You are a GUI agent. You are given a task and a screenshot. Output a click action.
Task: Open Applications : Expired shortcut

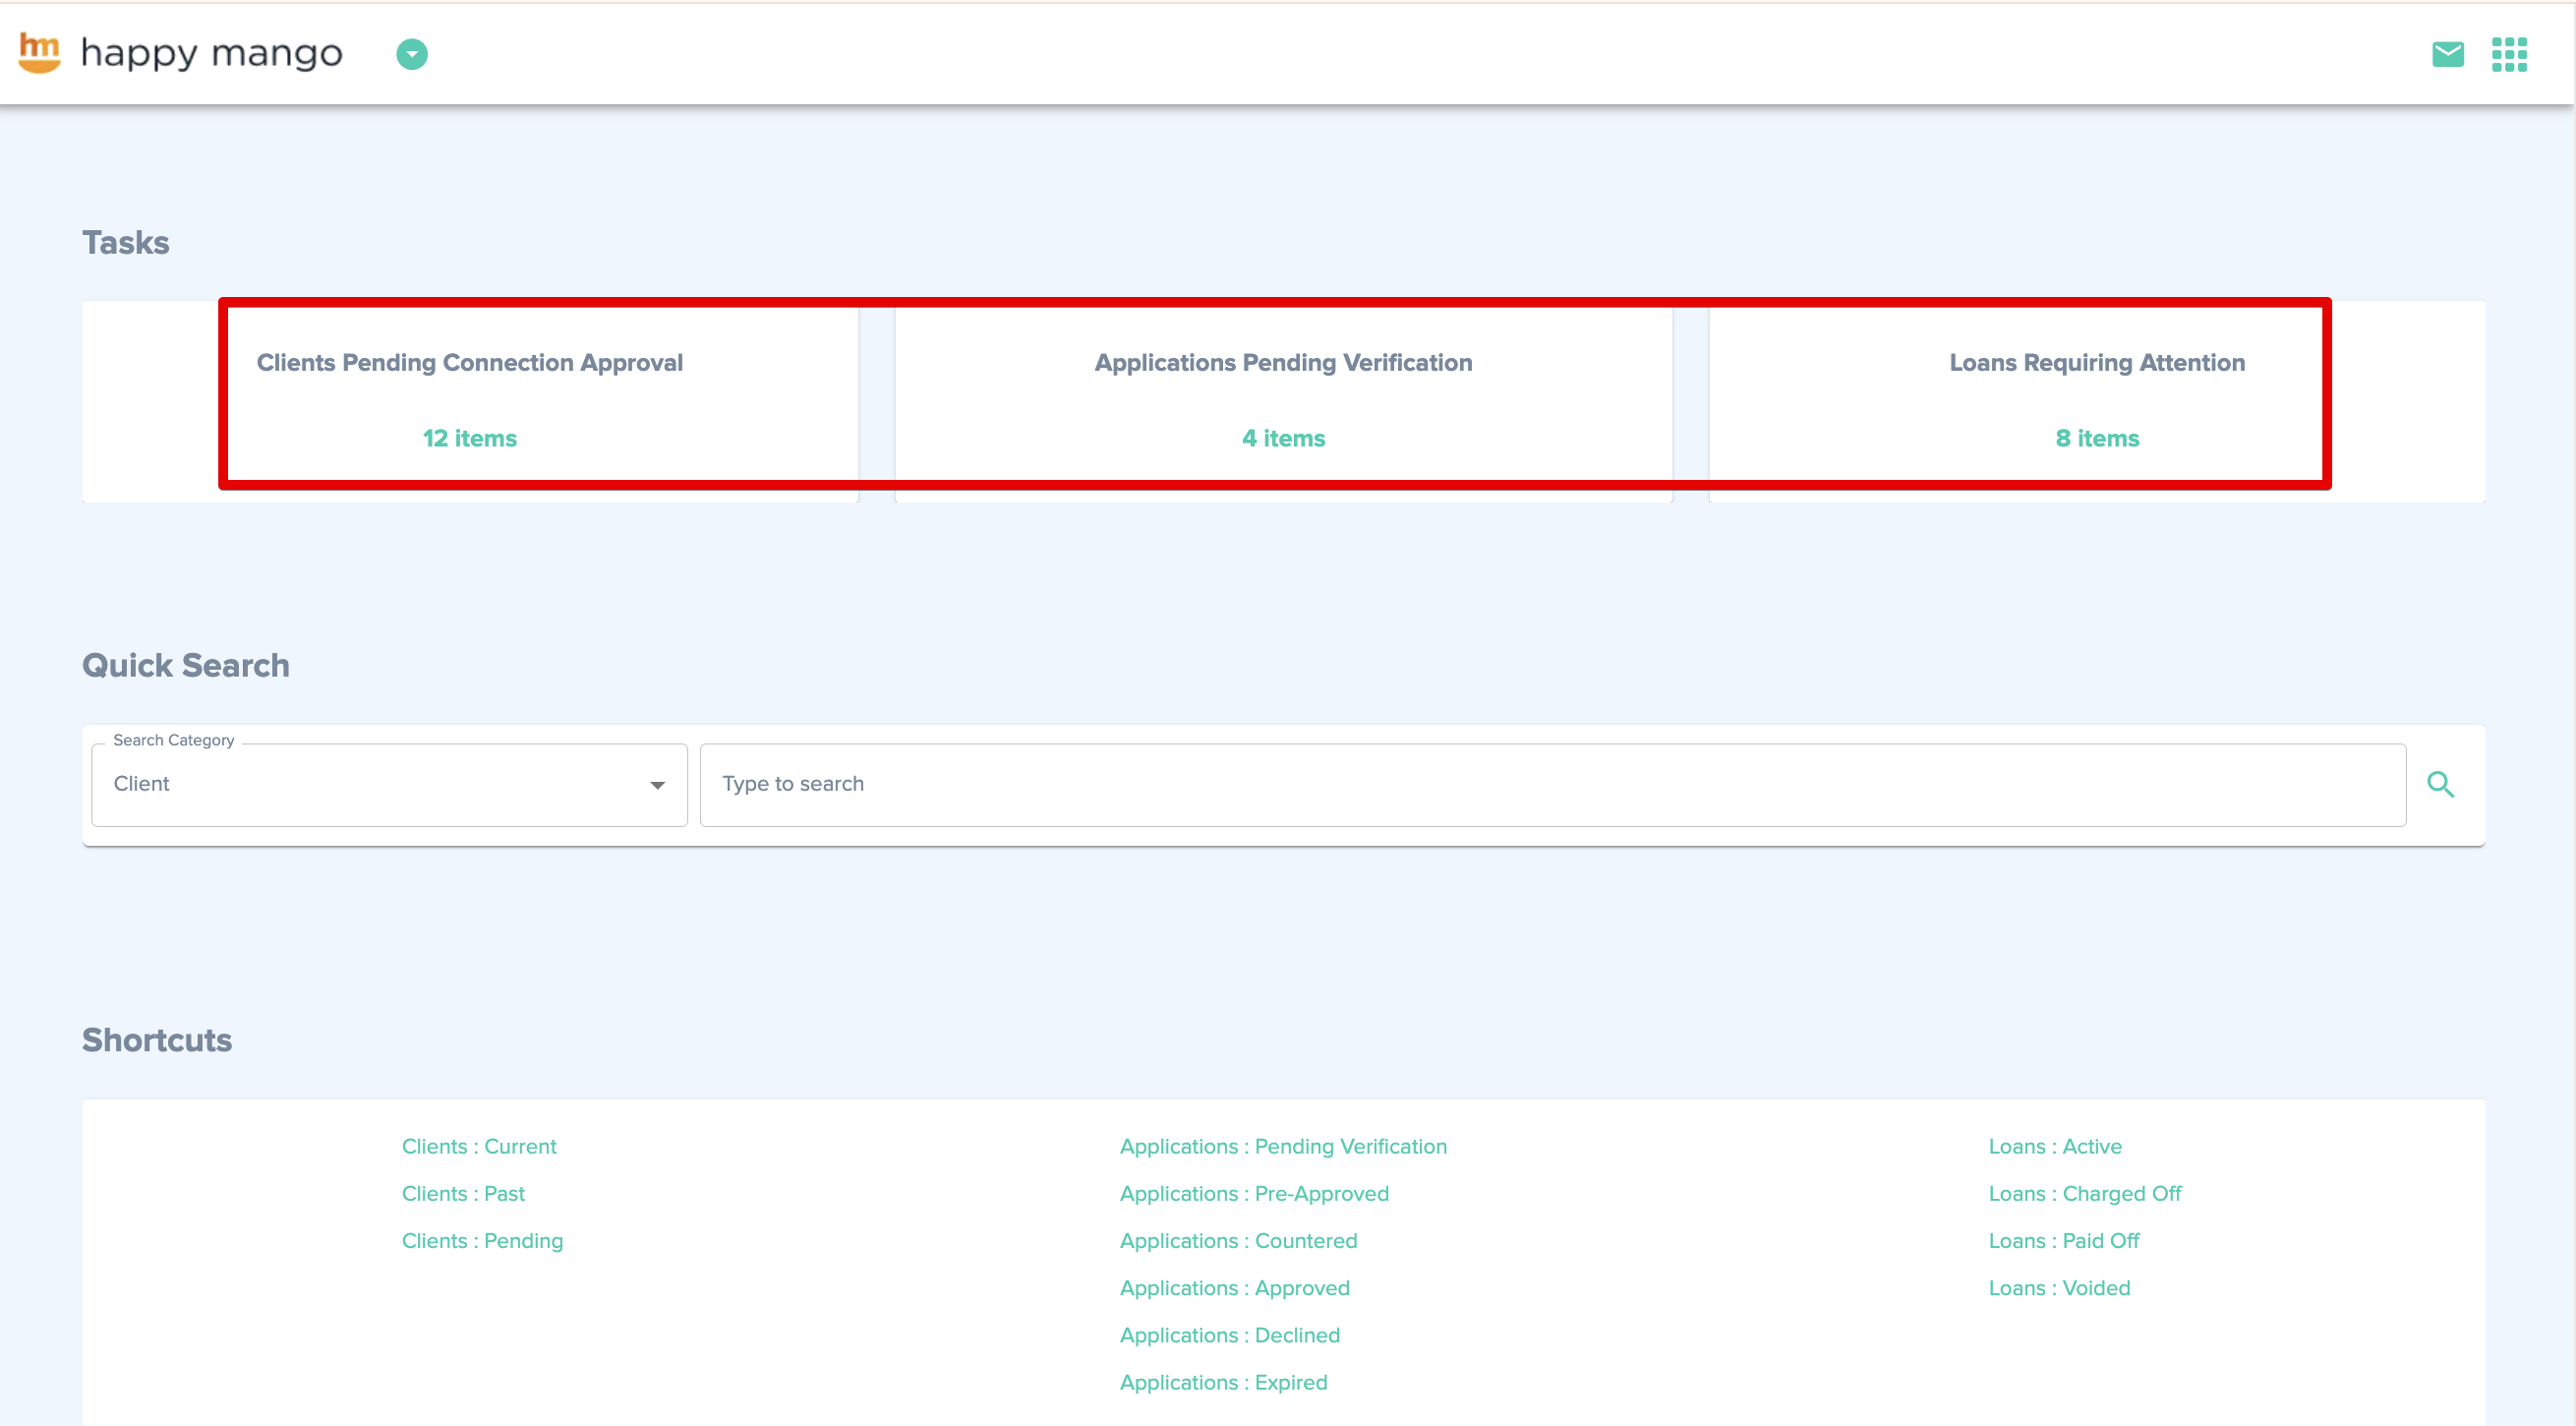coord(1223,1382)
